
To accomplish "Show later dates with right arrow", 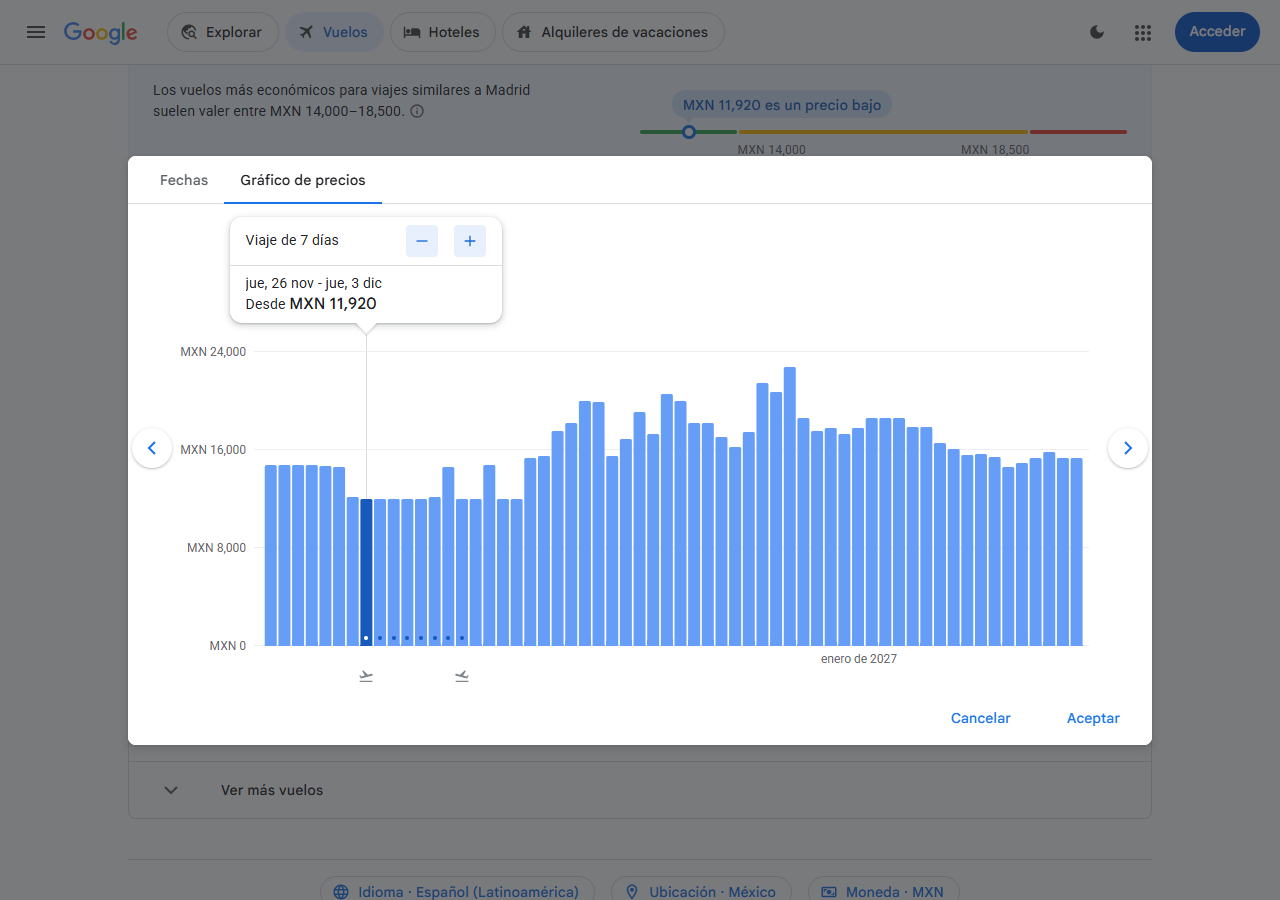I will [x=1128, y=448].
